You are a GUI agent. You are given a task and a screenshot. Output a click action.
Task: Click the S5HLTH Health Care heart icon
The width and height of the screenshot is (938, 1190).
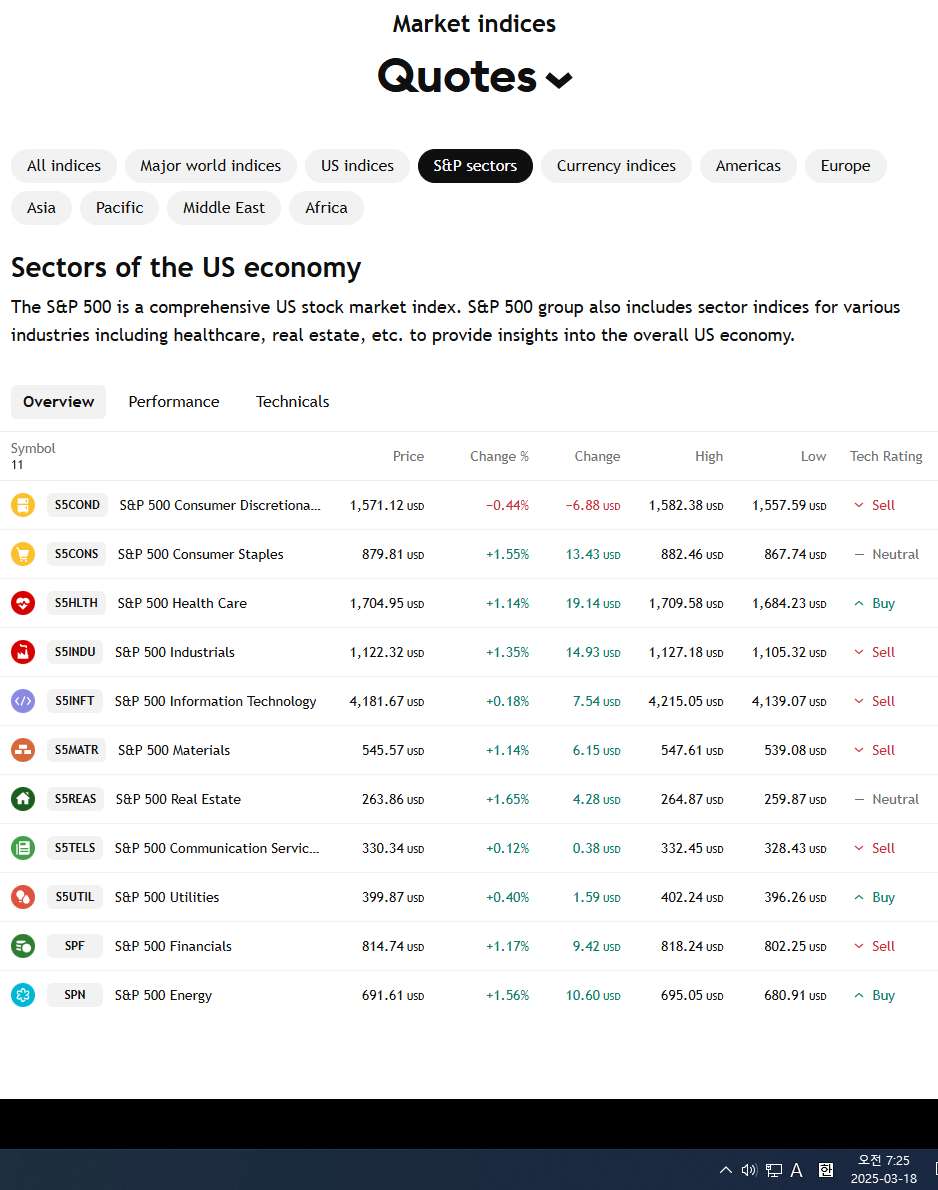click(x=23, y=603)
